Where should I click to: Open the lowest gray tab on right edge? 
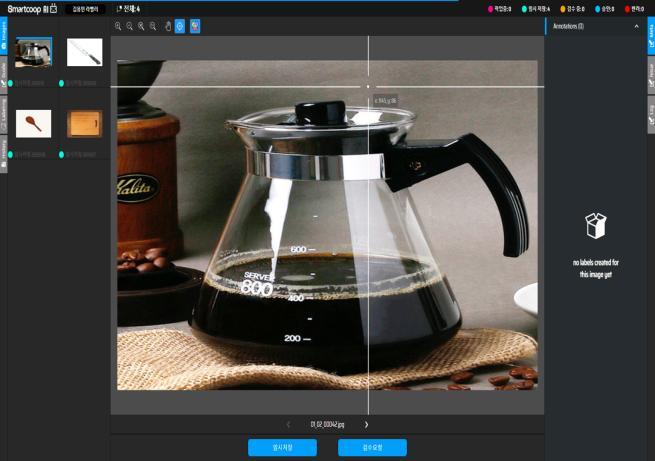click(651, 114)
